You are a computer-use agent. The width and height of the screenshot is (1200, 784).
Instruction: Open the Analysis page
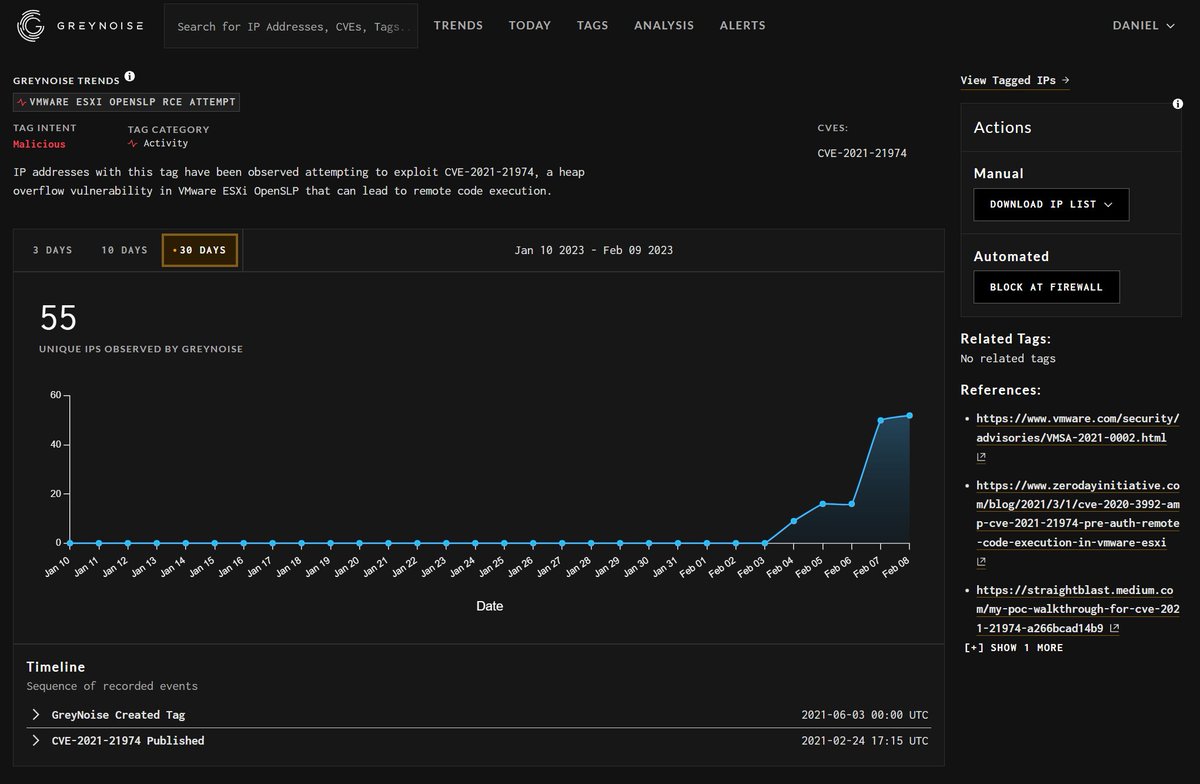(x=664, y=25)
